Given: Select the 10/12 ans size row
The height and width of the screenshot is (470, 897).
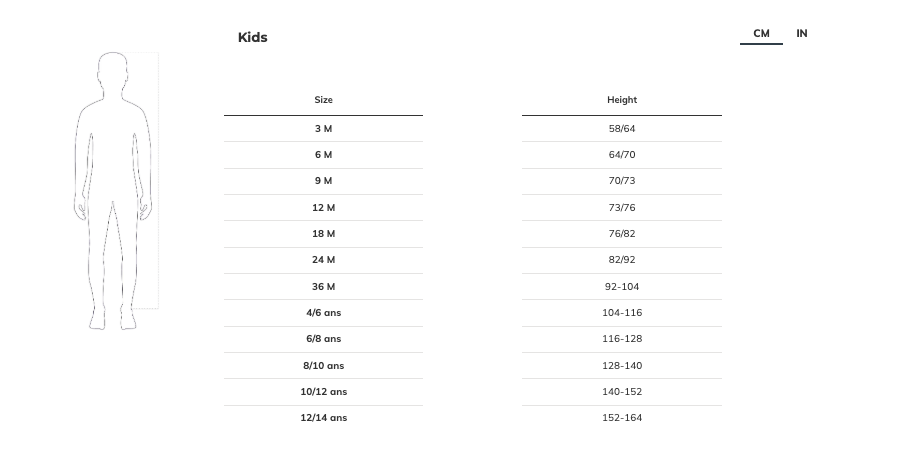Looking at the screenshot, I should 323,392.
